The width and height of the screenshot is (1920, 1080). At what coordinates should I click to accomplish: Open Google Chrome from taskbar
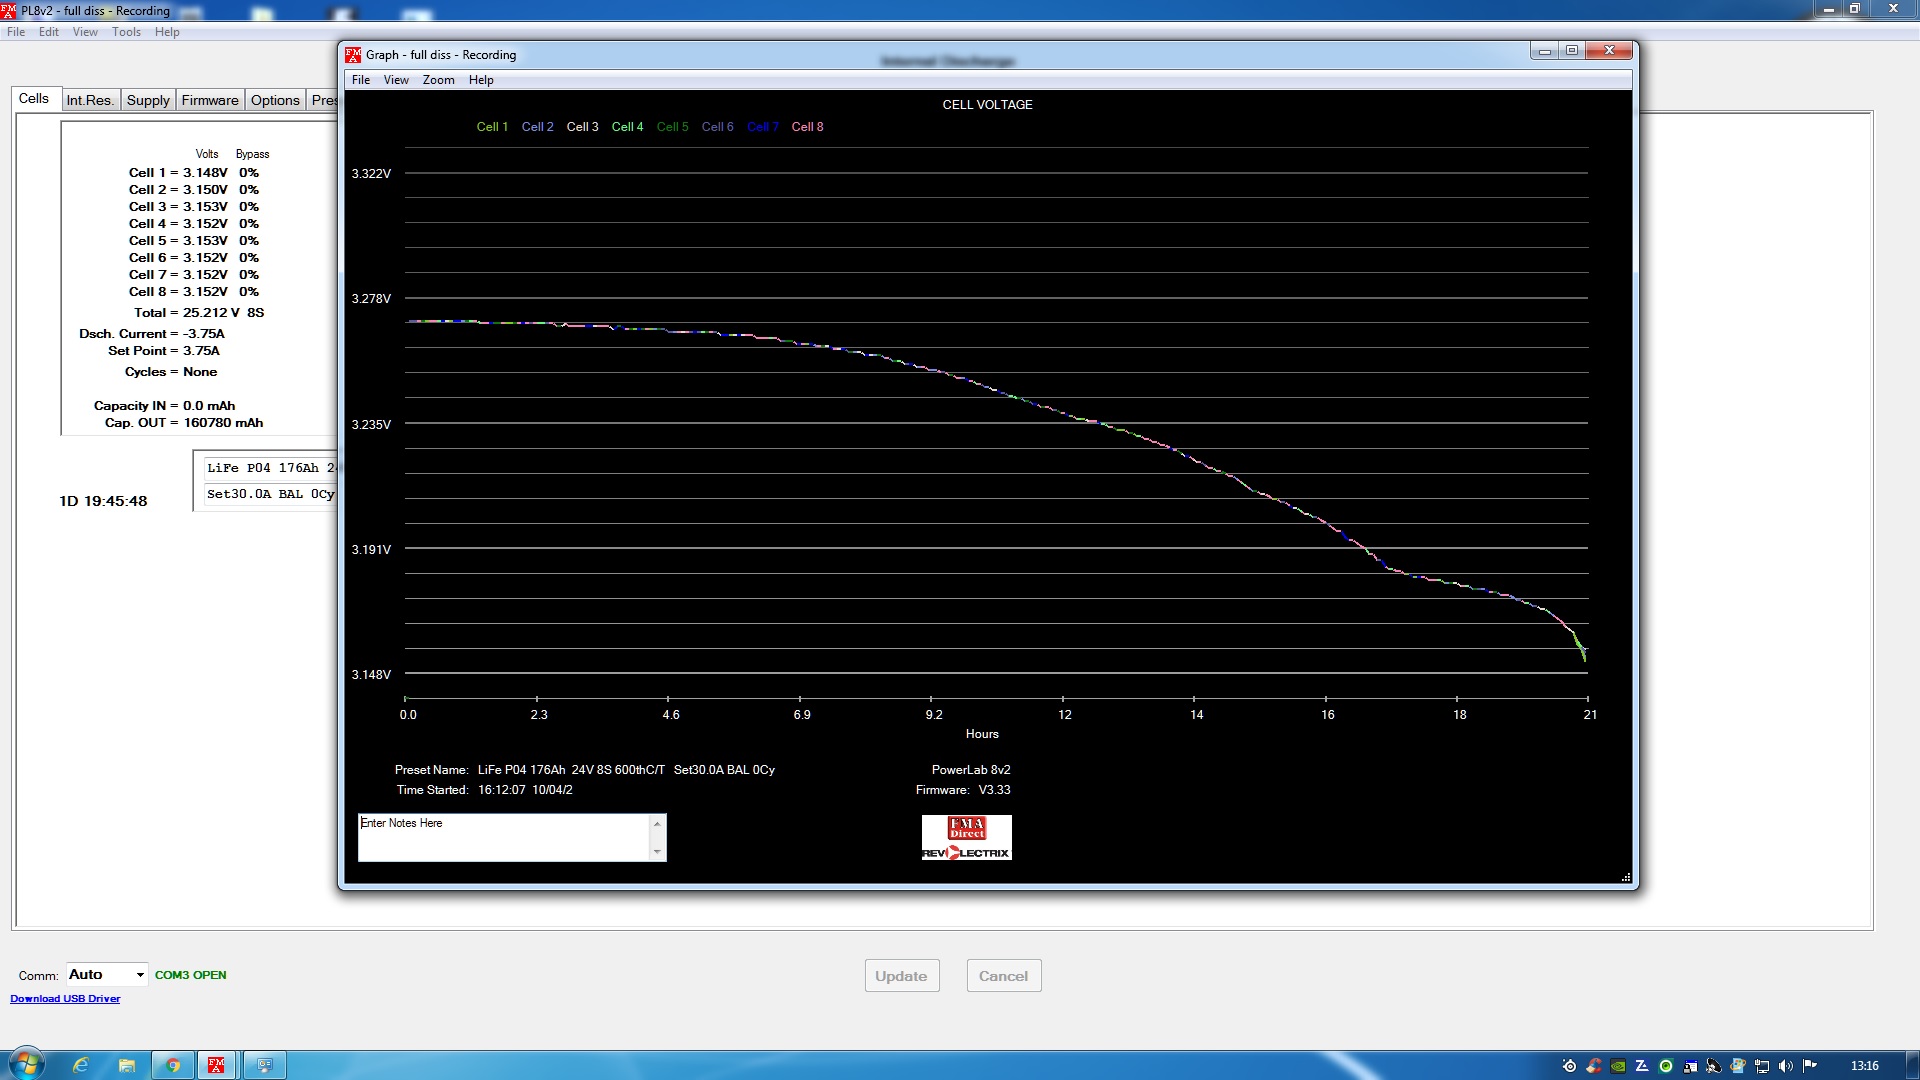coord(173,1065)
